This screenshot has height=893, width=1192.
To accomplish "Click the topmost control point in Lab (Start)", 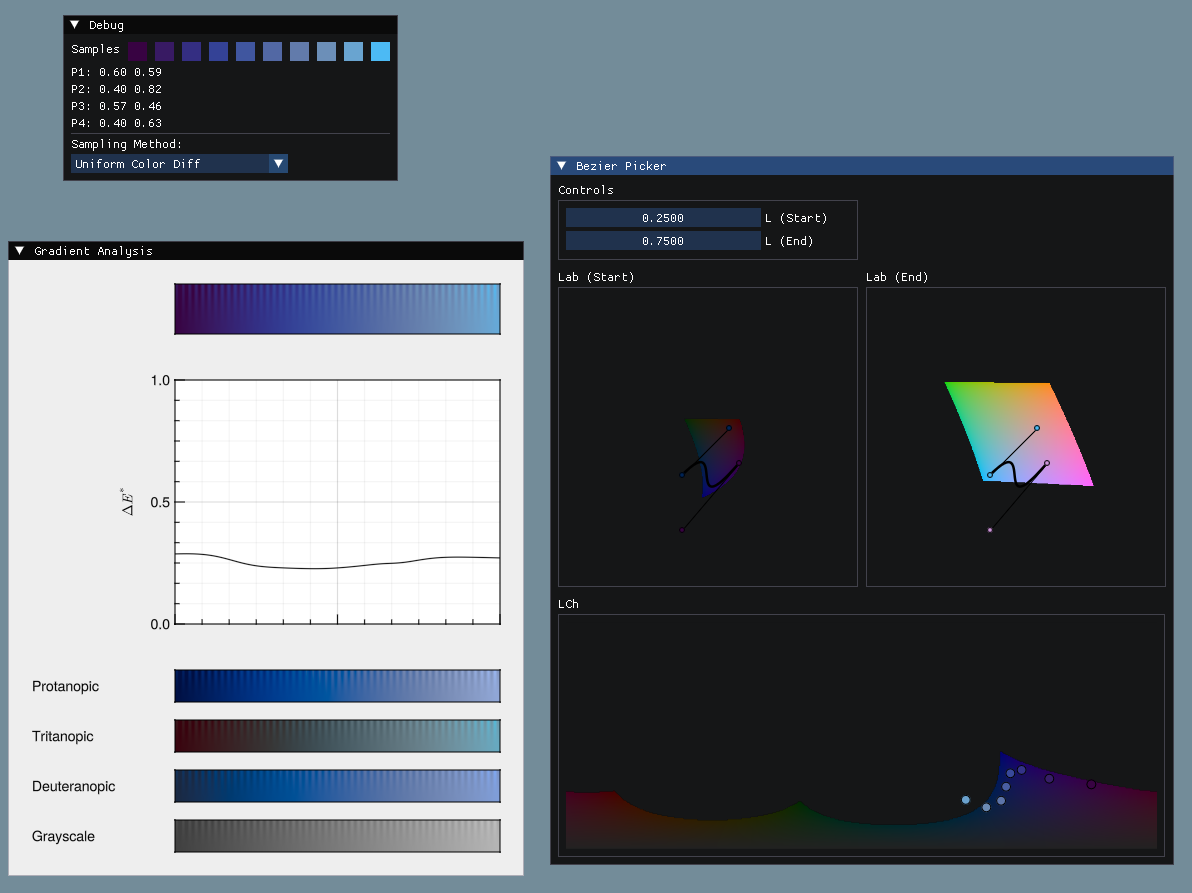I will (729, 428).
